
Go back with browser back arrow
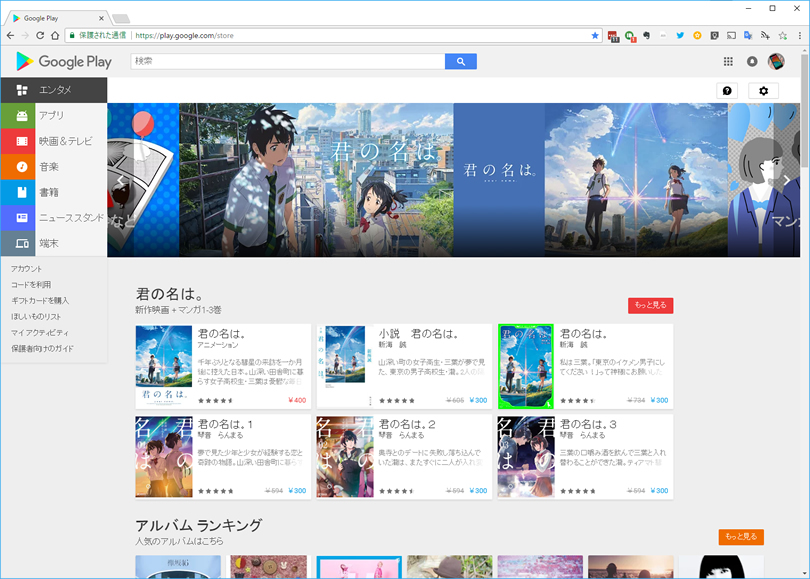pos(10,35)
